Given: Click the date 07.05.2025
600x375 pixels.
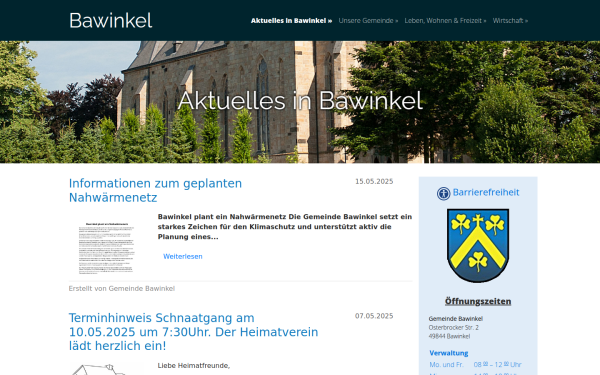Looking at the screenshot, I should coord(374,316).
